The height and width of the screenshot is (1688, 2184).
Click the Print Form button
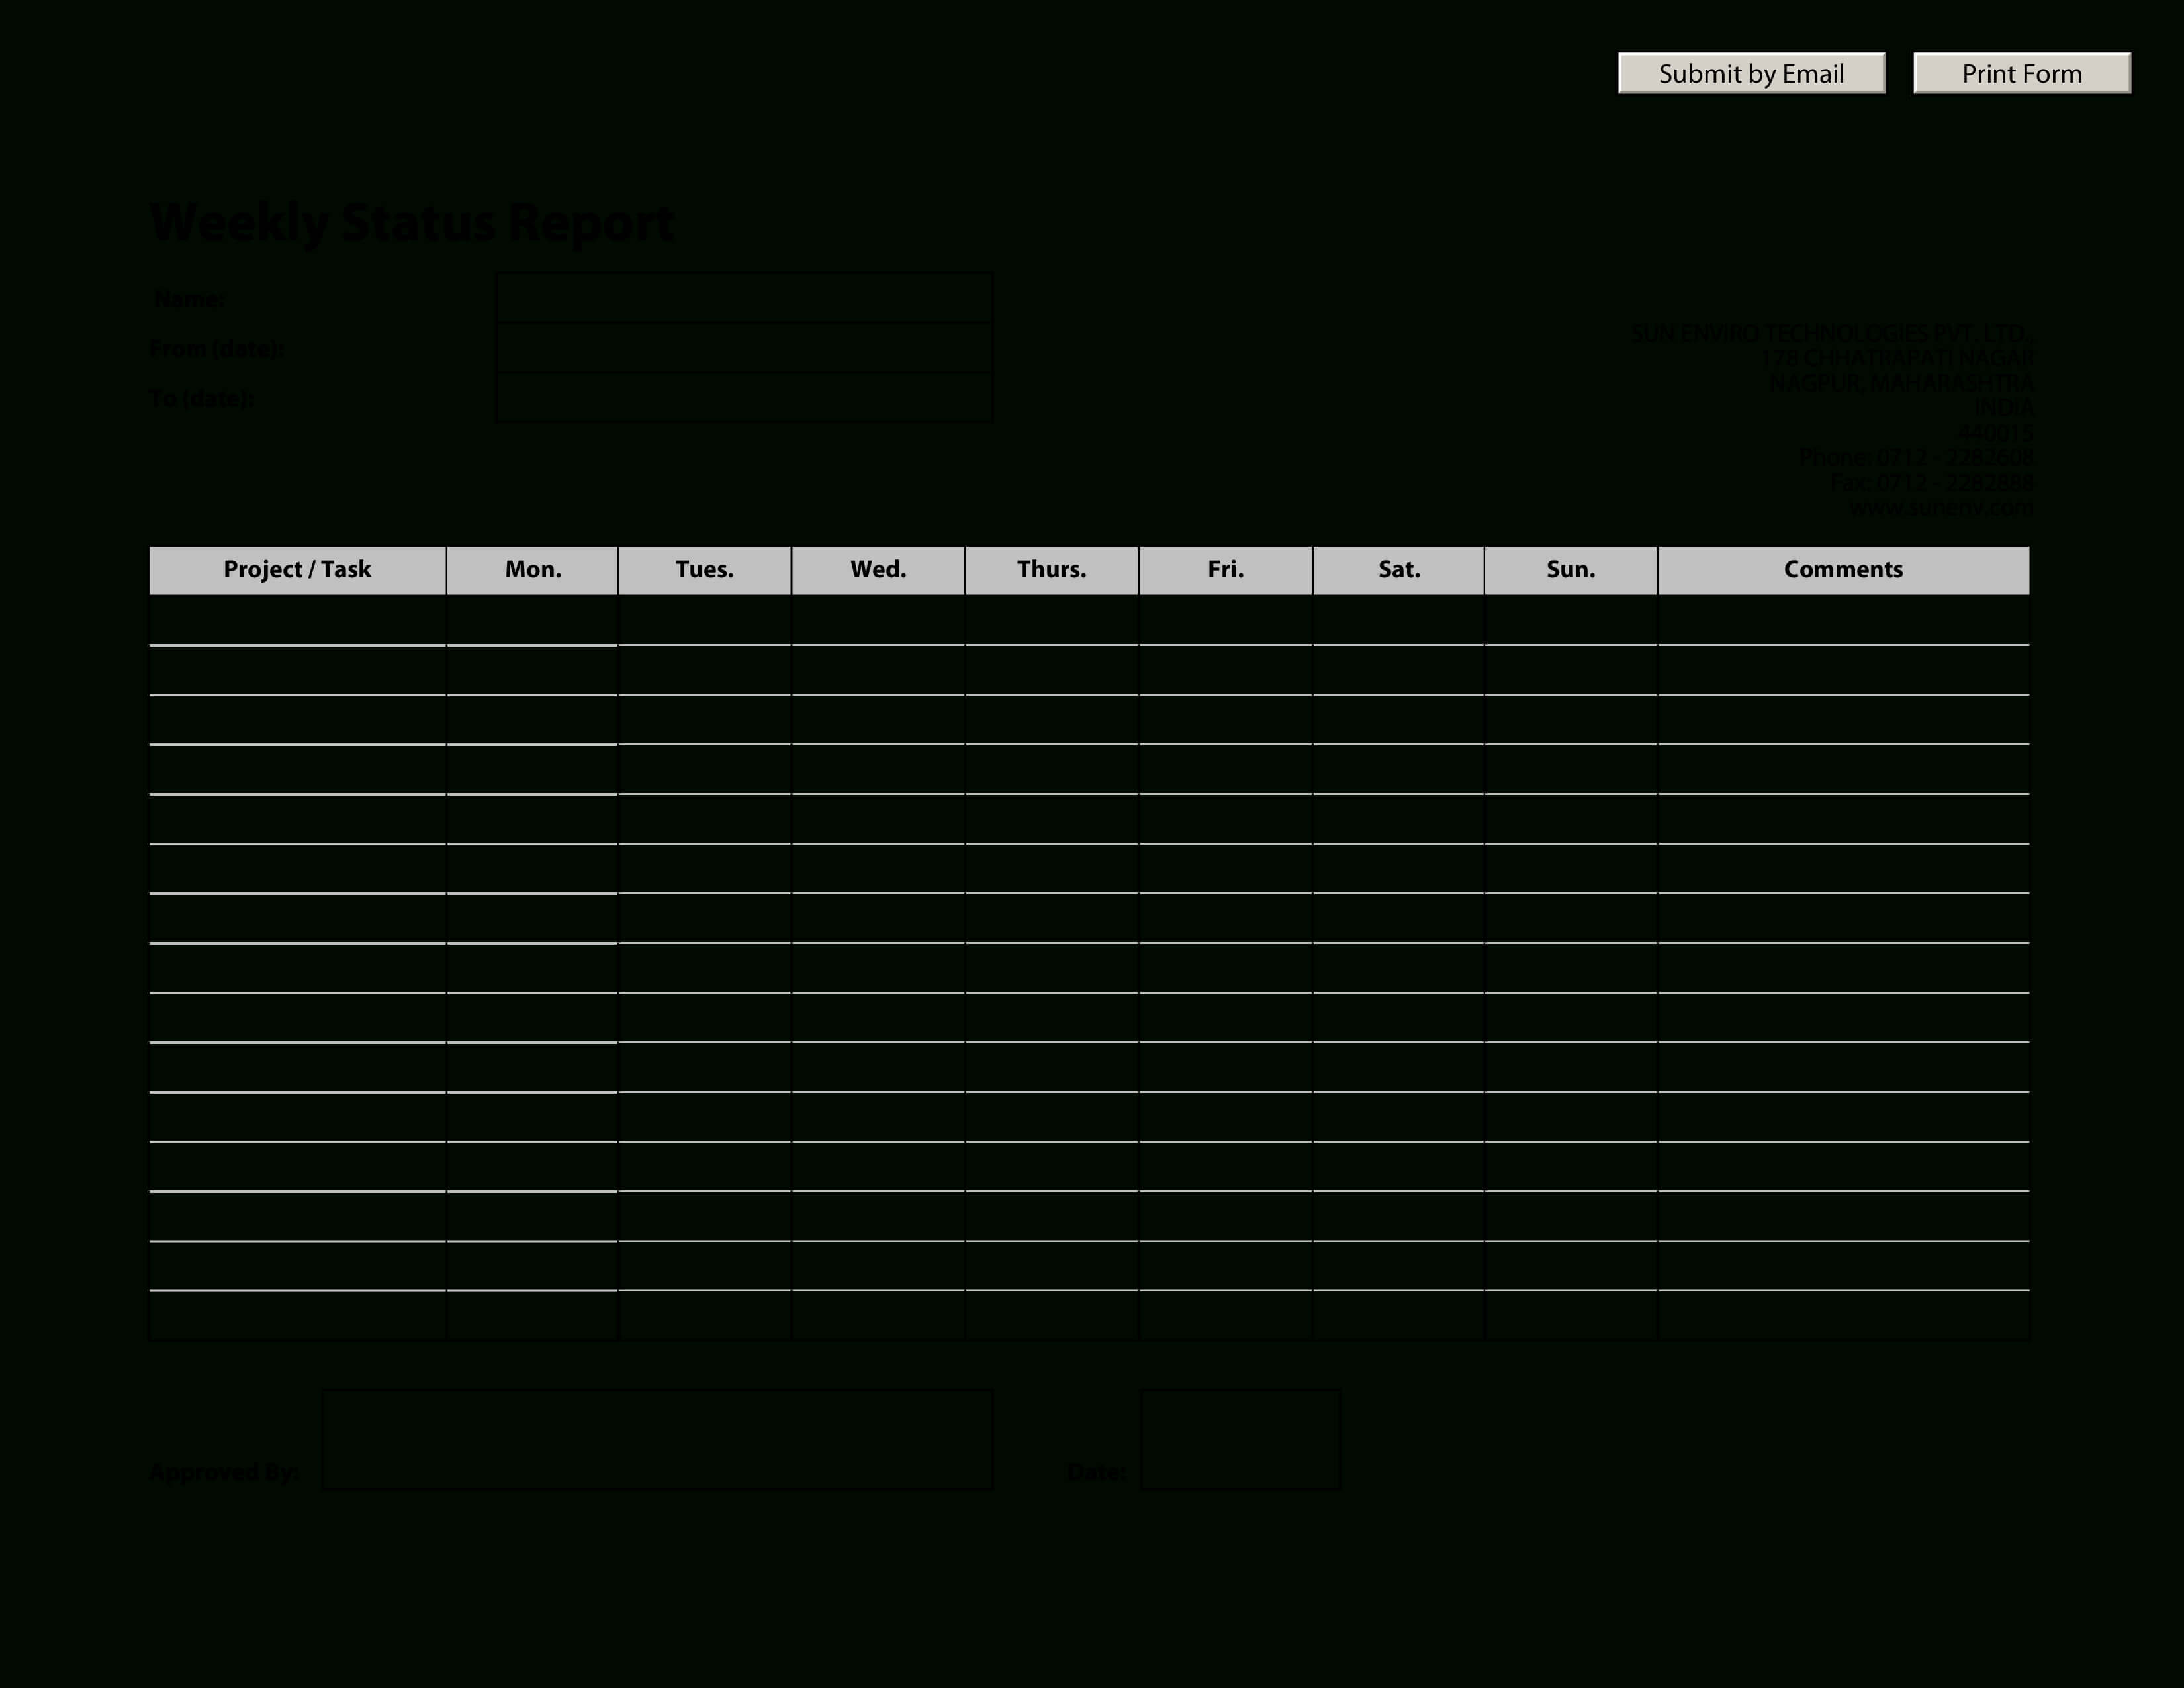coord(2023,73)
